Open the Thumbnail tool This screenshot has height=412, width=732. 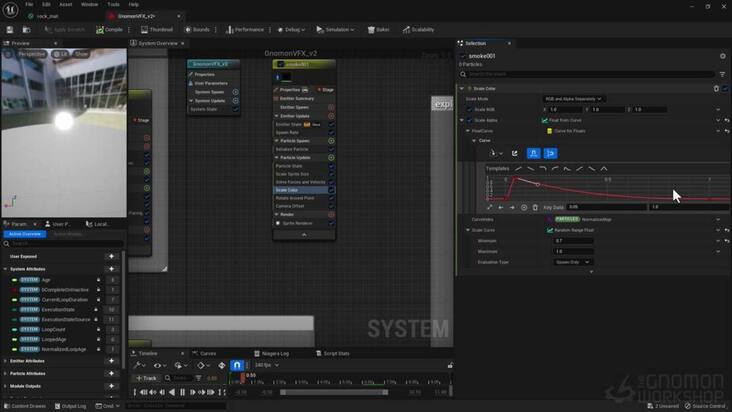pyautogui.click(x=158, y=30)
